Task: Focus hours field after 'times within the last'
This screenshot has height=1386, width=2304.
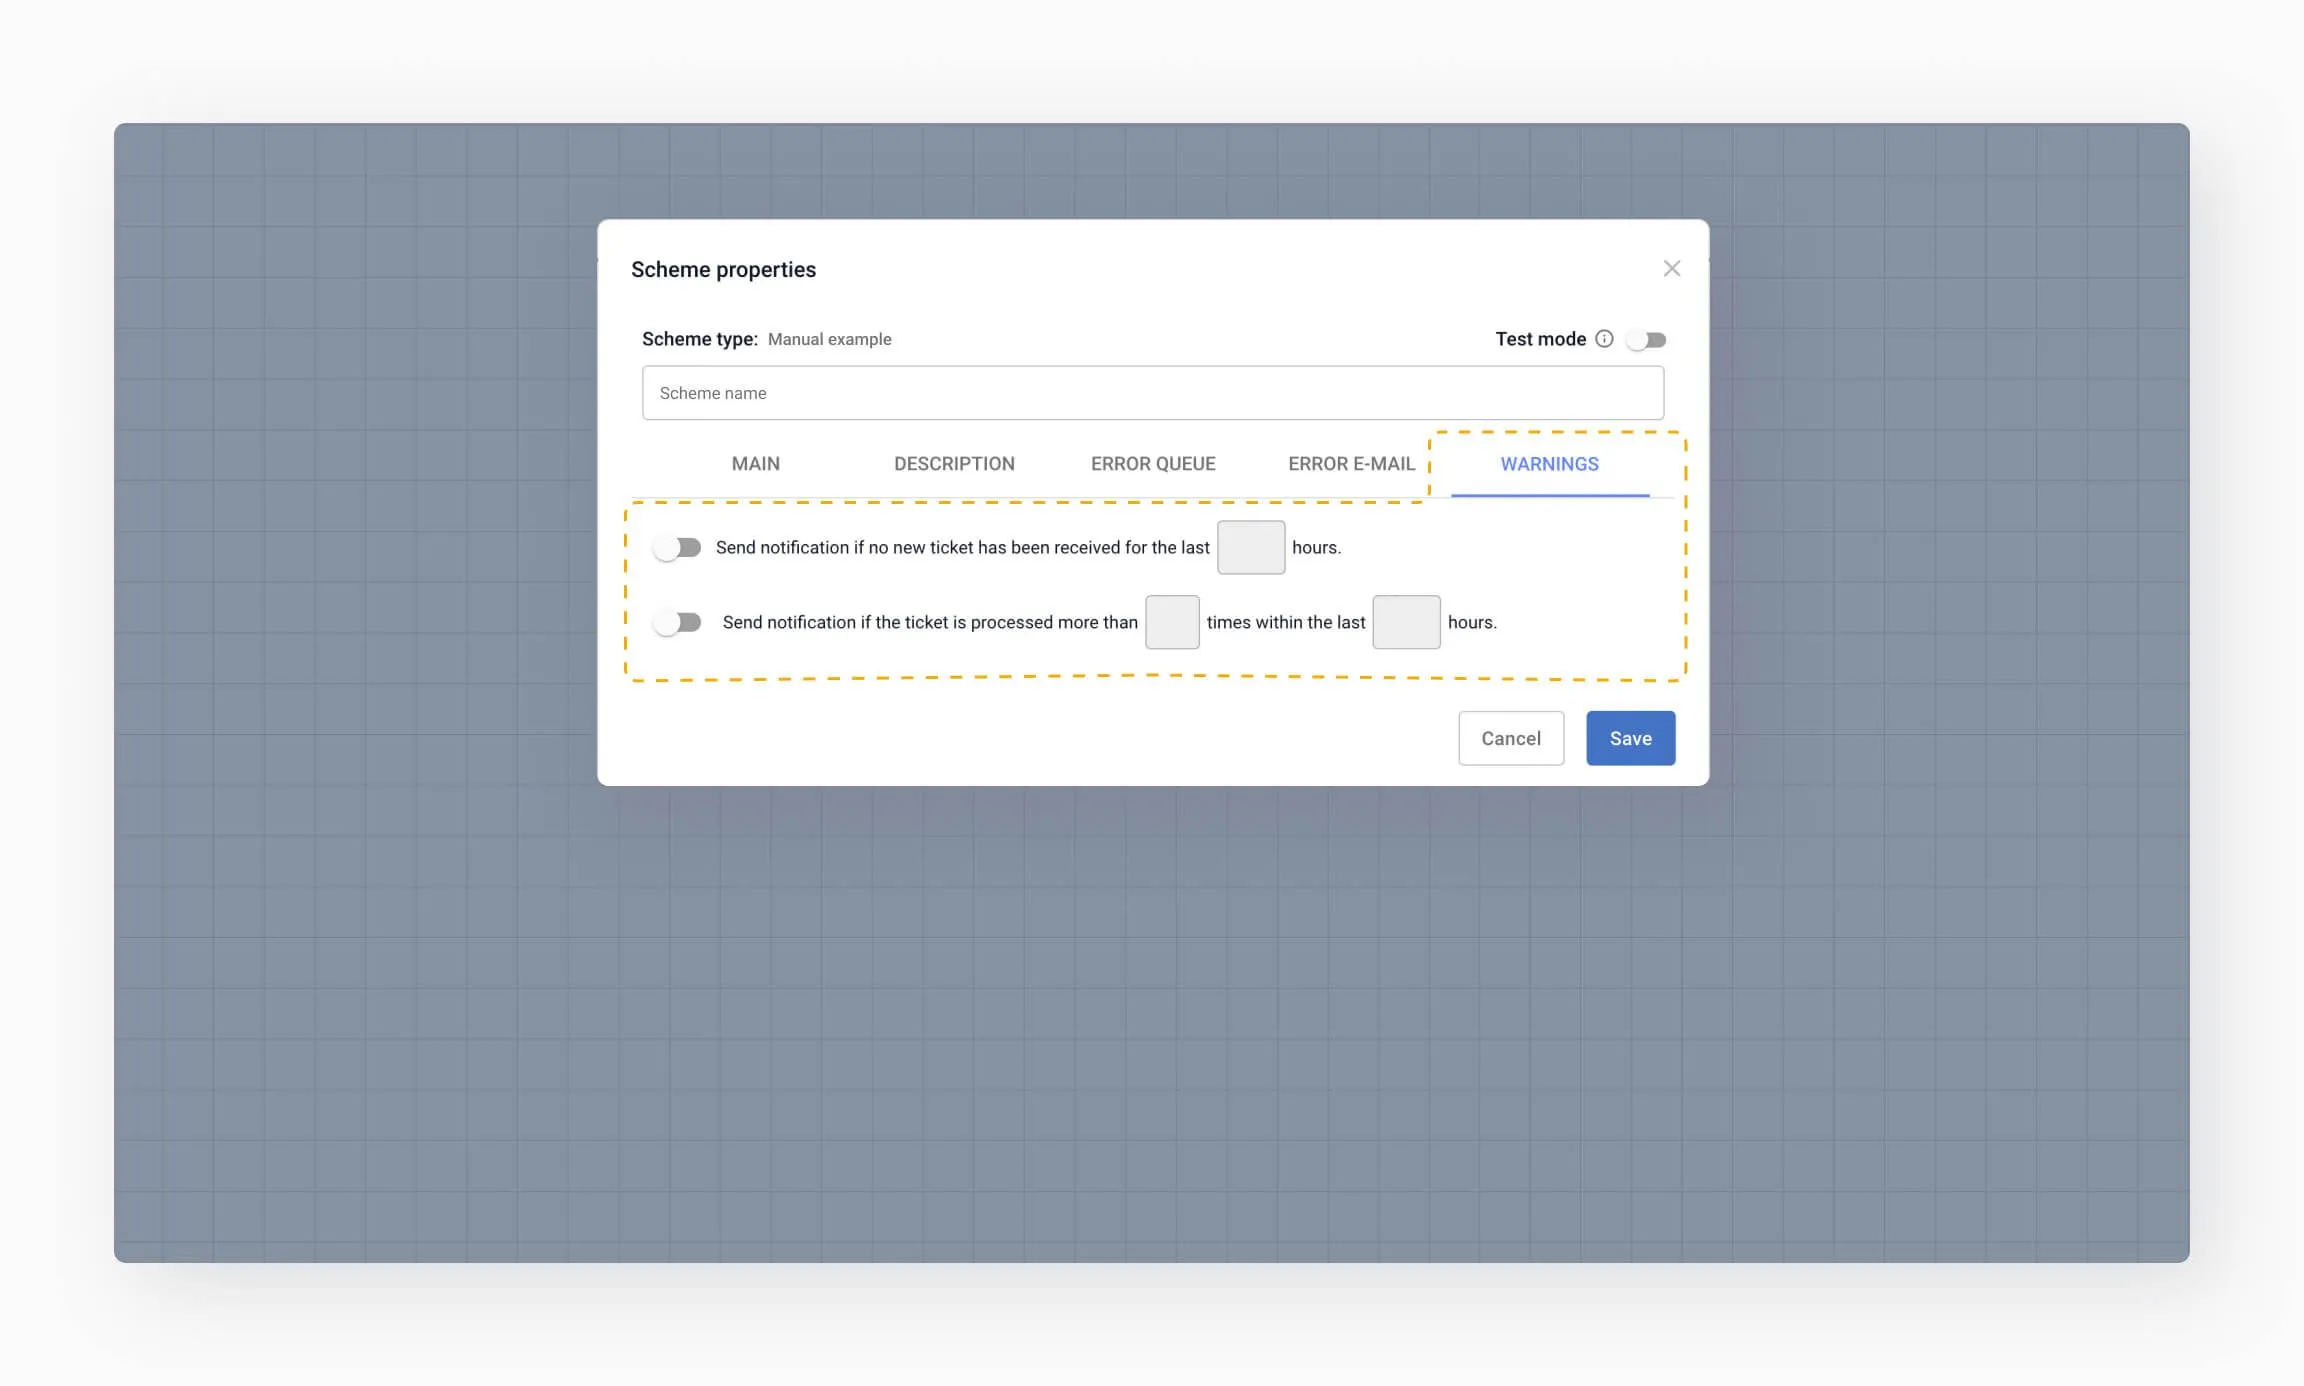Action: [x=1405, y=622]
